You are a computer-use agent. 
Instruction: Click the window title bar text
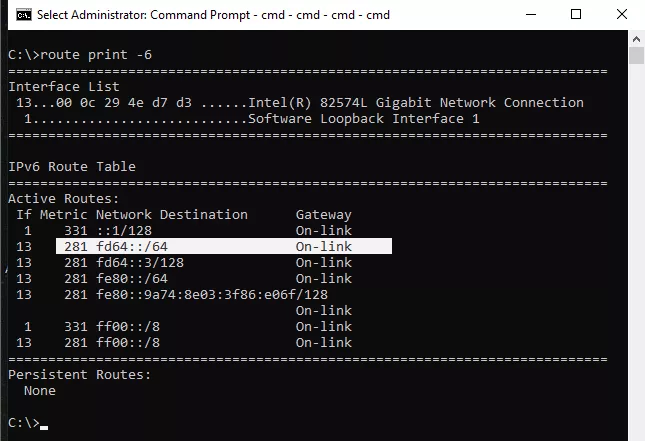[213, 15]
